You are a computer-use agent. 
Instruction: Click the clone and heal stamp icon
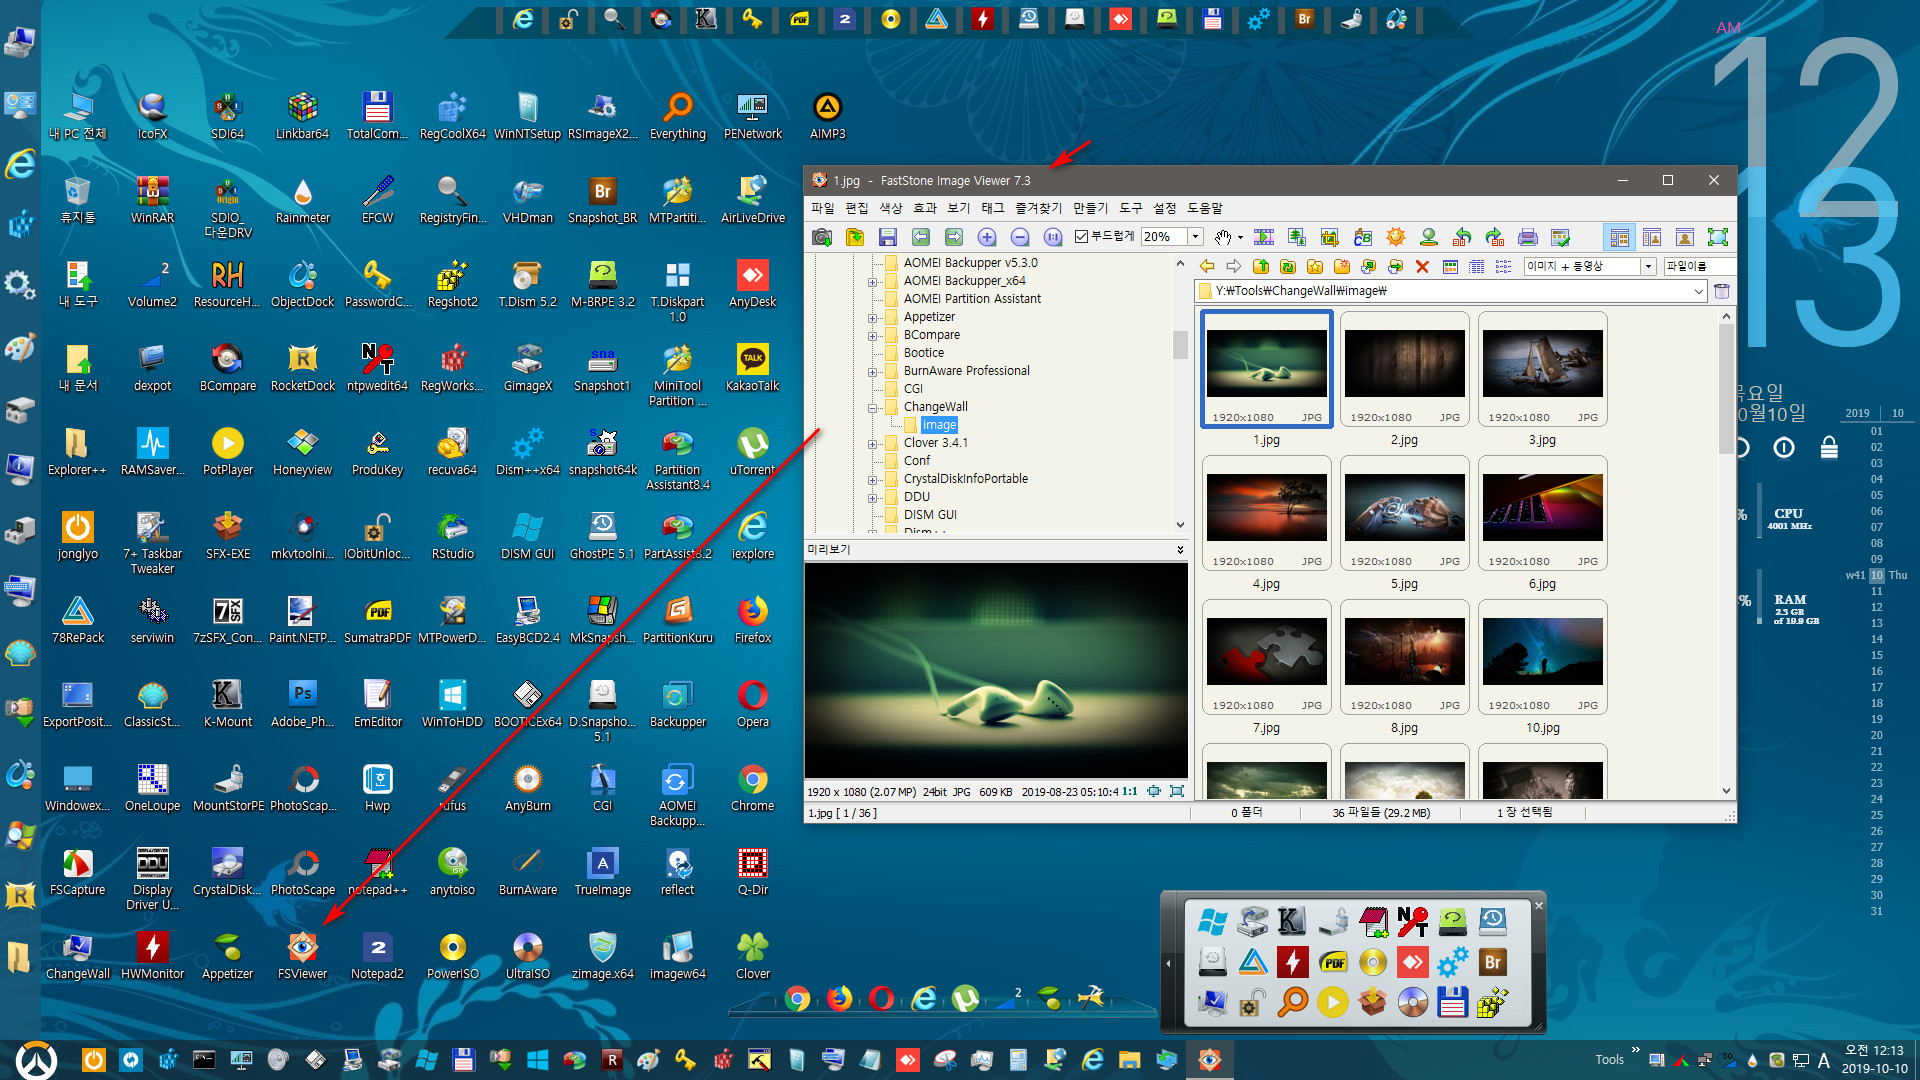click(x=1429, y=237)
